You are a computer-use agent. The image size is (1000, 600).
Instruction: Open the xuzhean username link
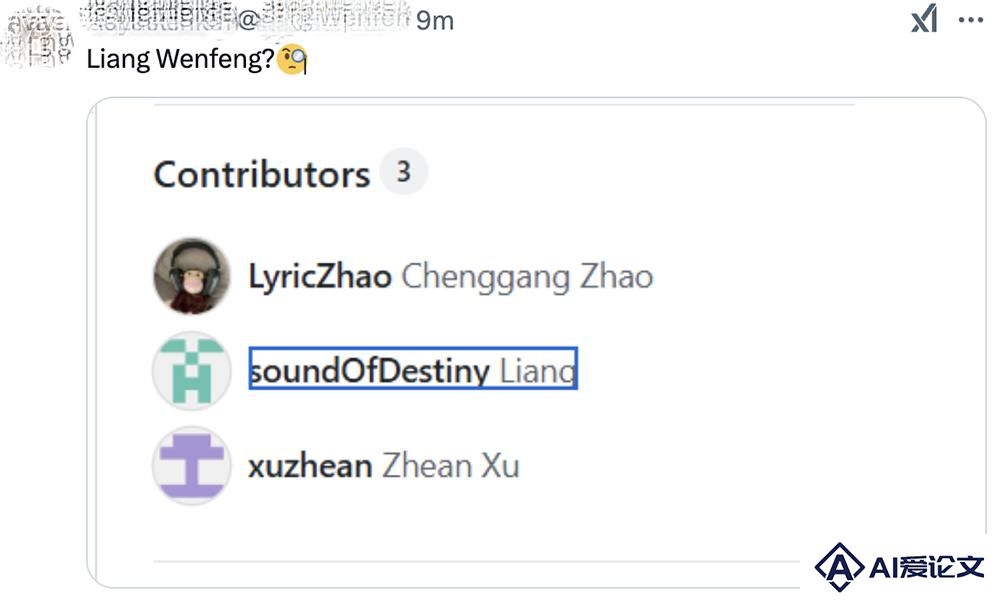(310, 465)
